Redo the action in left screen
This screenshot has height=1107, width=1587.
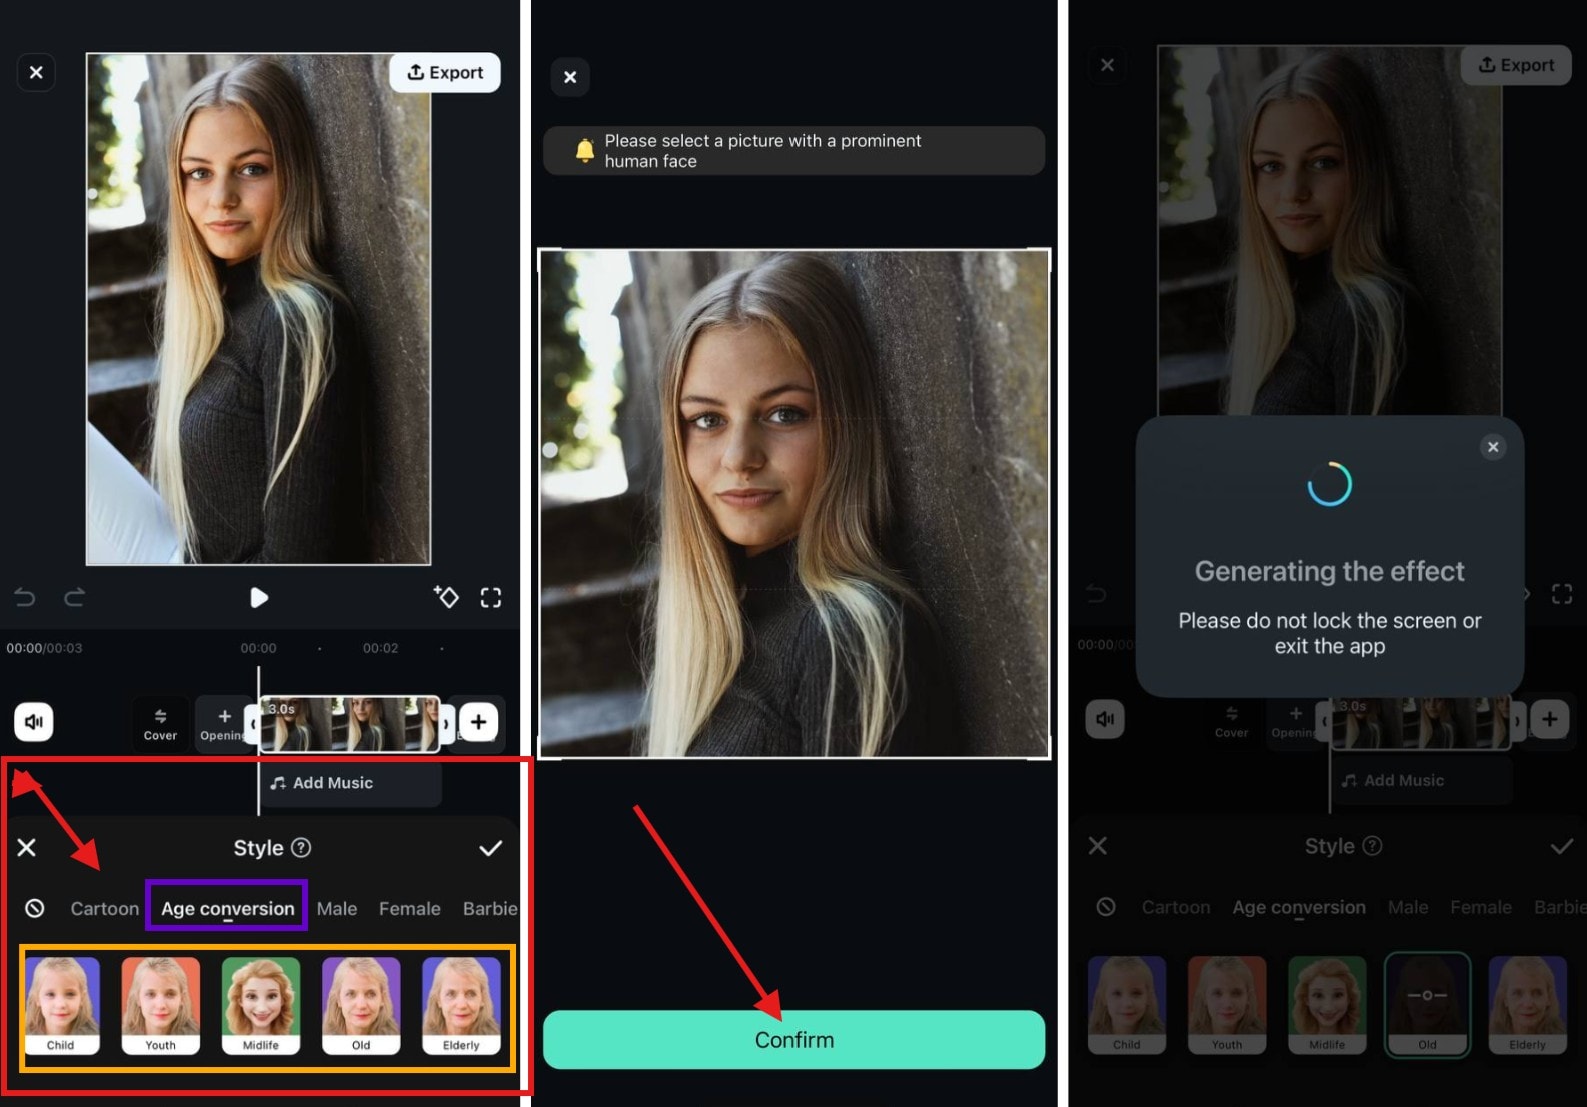tap(74, 597)
